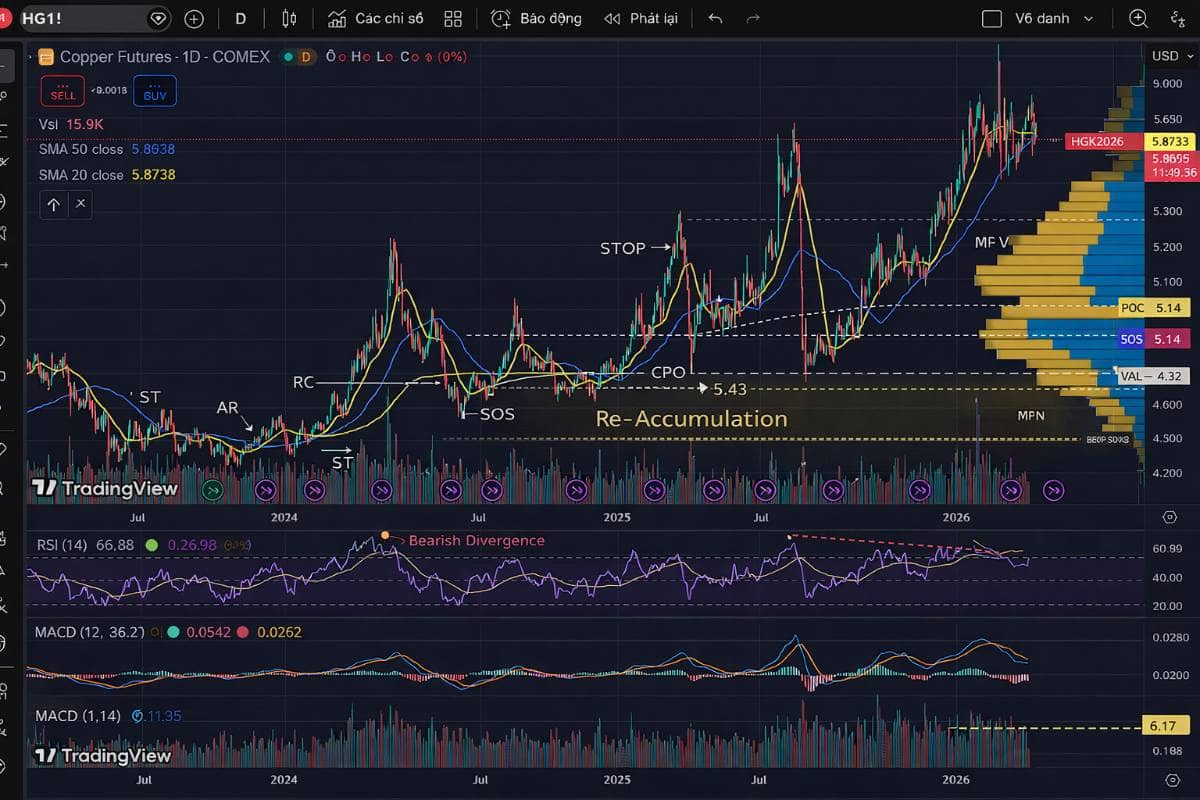Undo the last chart action
This screenshot has height=800, width=1200.
pos(715,18)
